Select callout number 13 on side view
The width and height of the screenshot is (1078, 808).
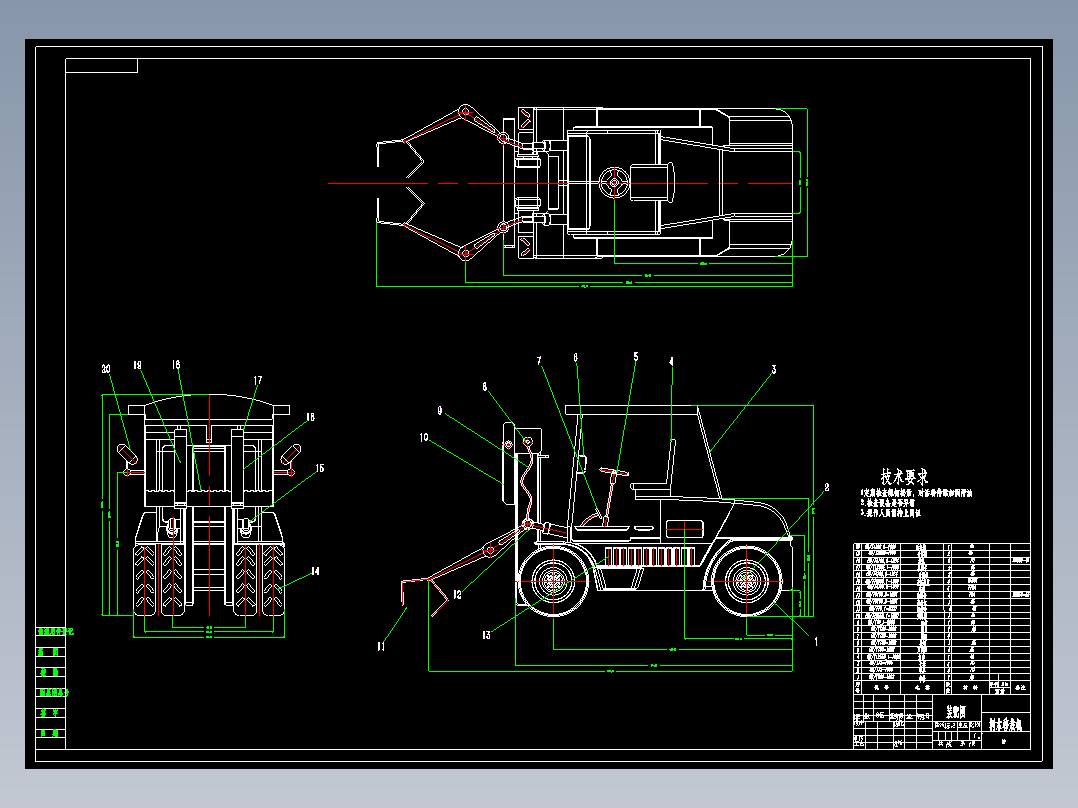click(486, 635)
